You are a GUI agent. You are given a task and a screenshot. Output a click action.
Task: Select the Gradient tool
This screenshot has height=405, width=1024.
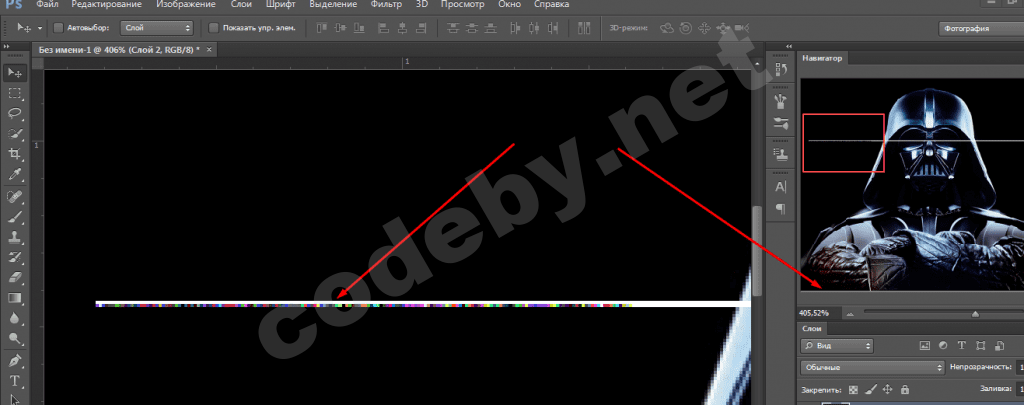[14, 298]
